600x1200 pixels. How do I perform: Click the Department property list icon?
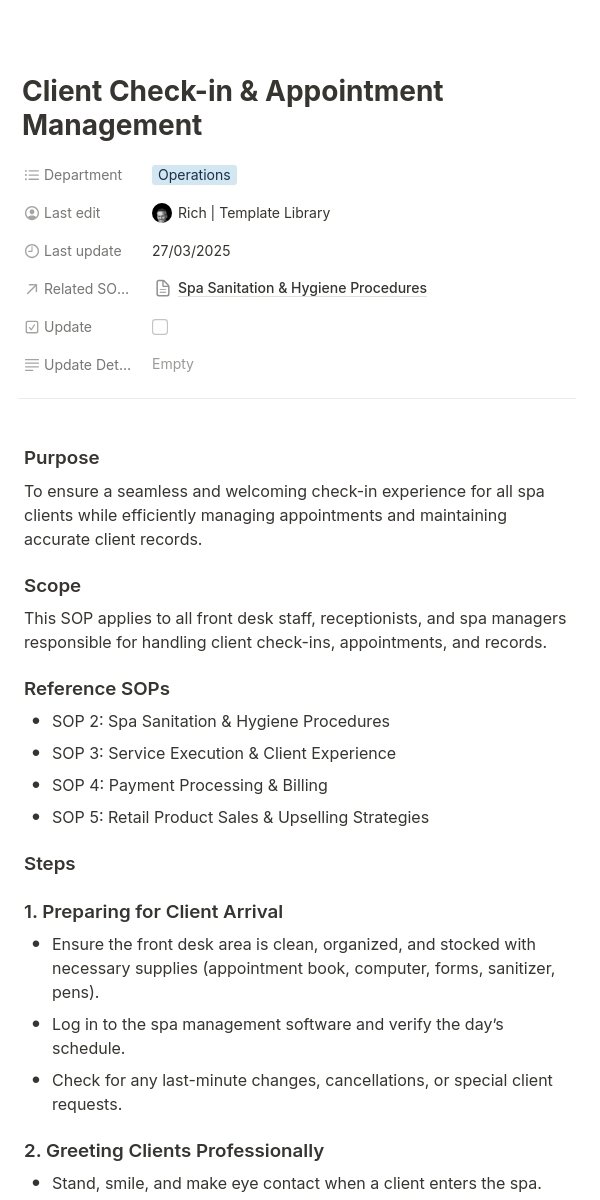click(32, 175)
